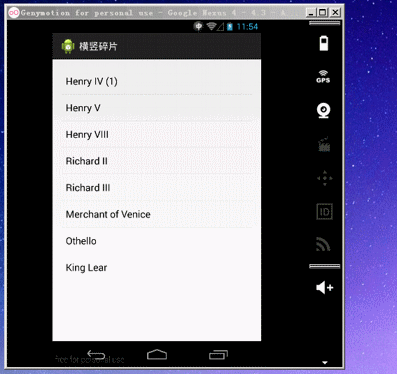The image size is (397, 374).
Task: Tap the Android recent apps button
Action: 218,355
